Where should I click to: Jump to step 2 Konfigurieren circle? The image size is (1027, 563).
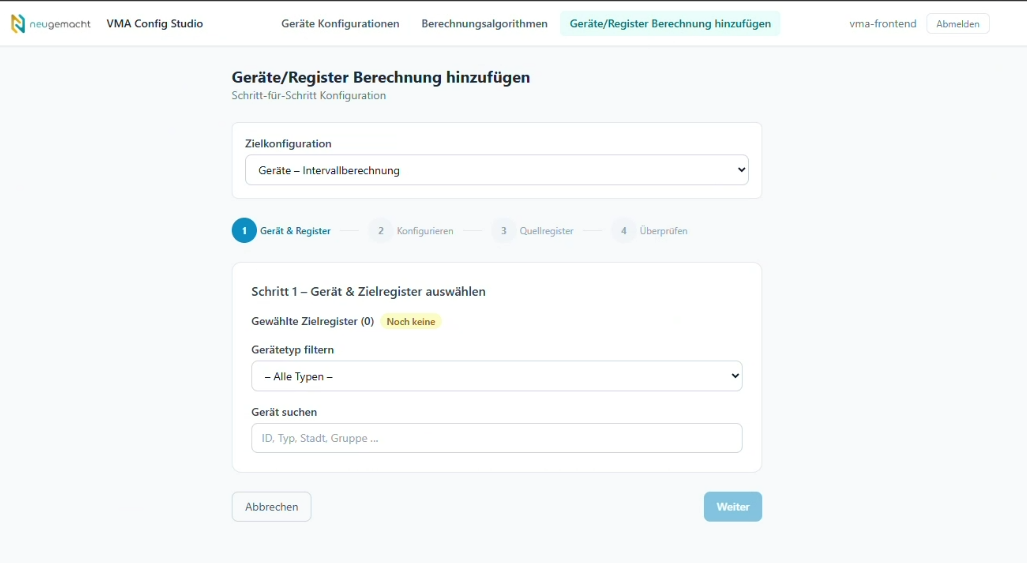point(380,231)
